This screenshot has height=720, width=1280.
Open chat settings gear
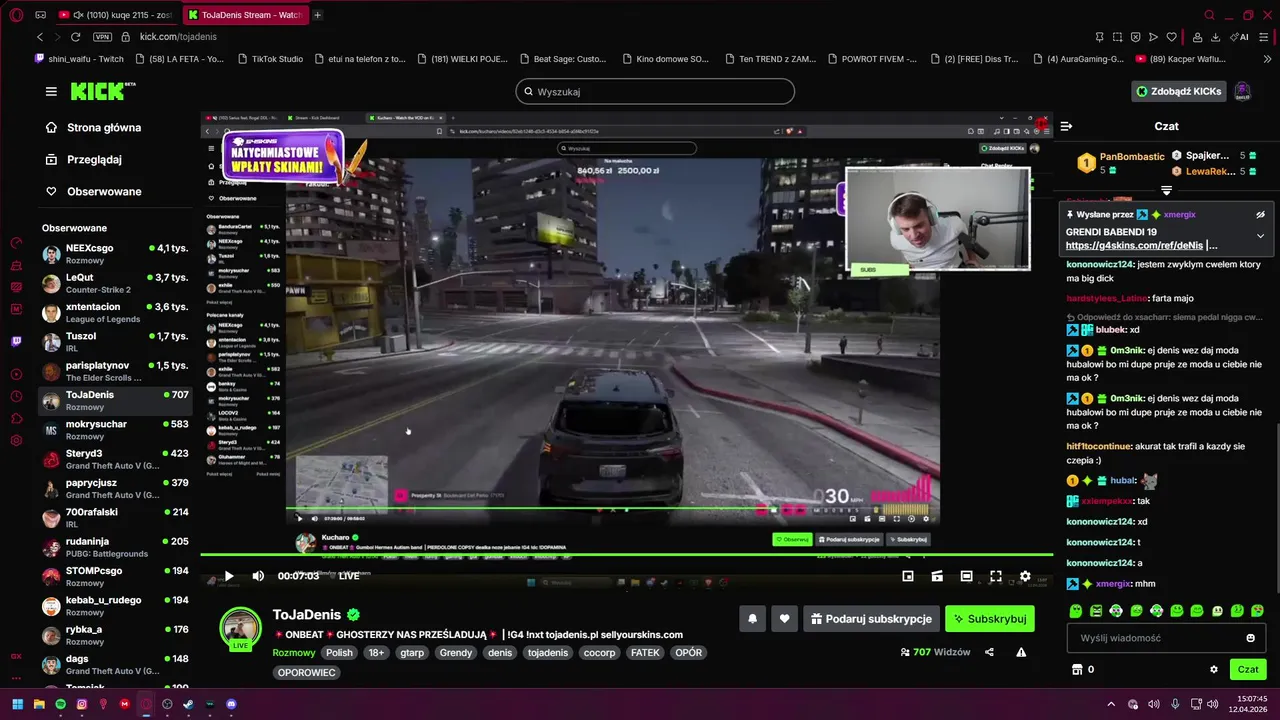[1214, 670]
